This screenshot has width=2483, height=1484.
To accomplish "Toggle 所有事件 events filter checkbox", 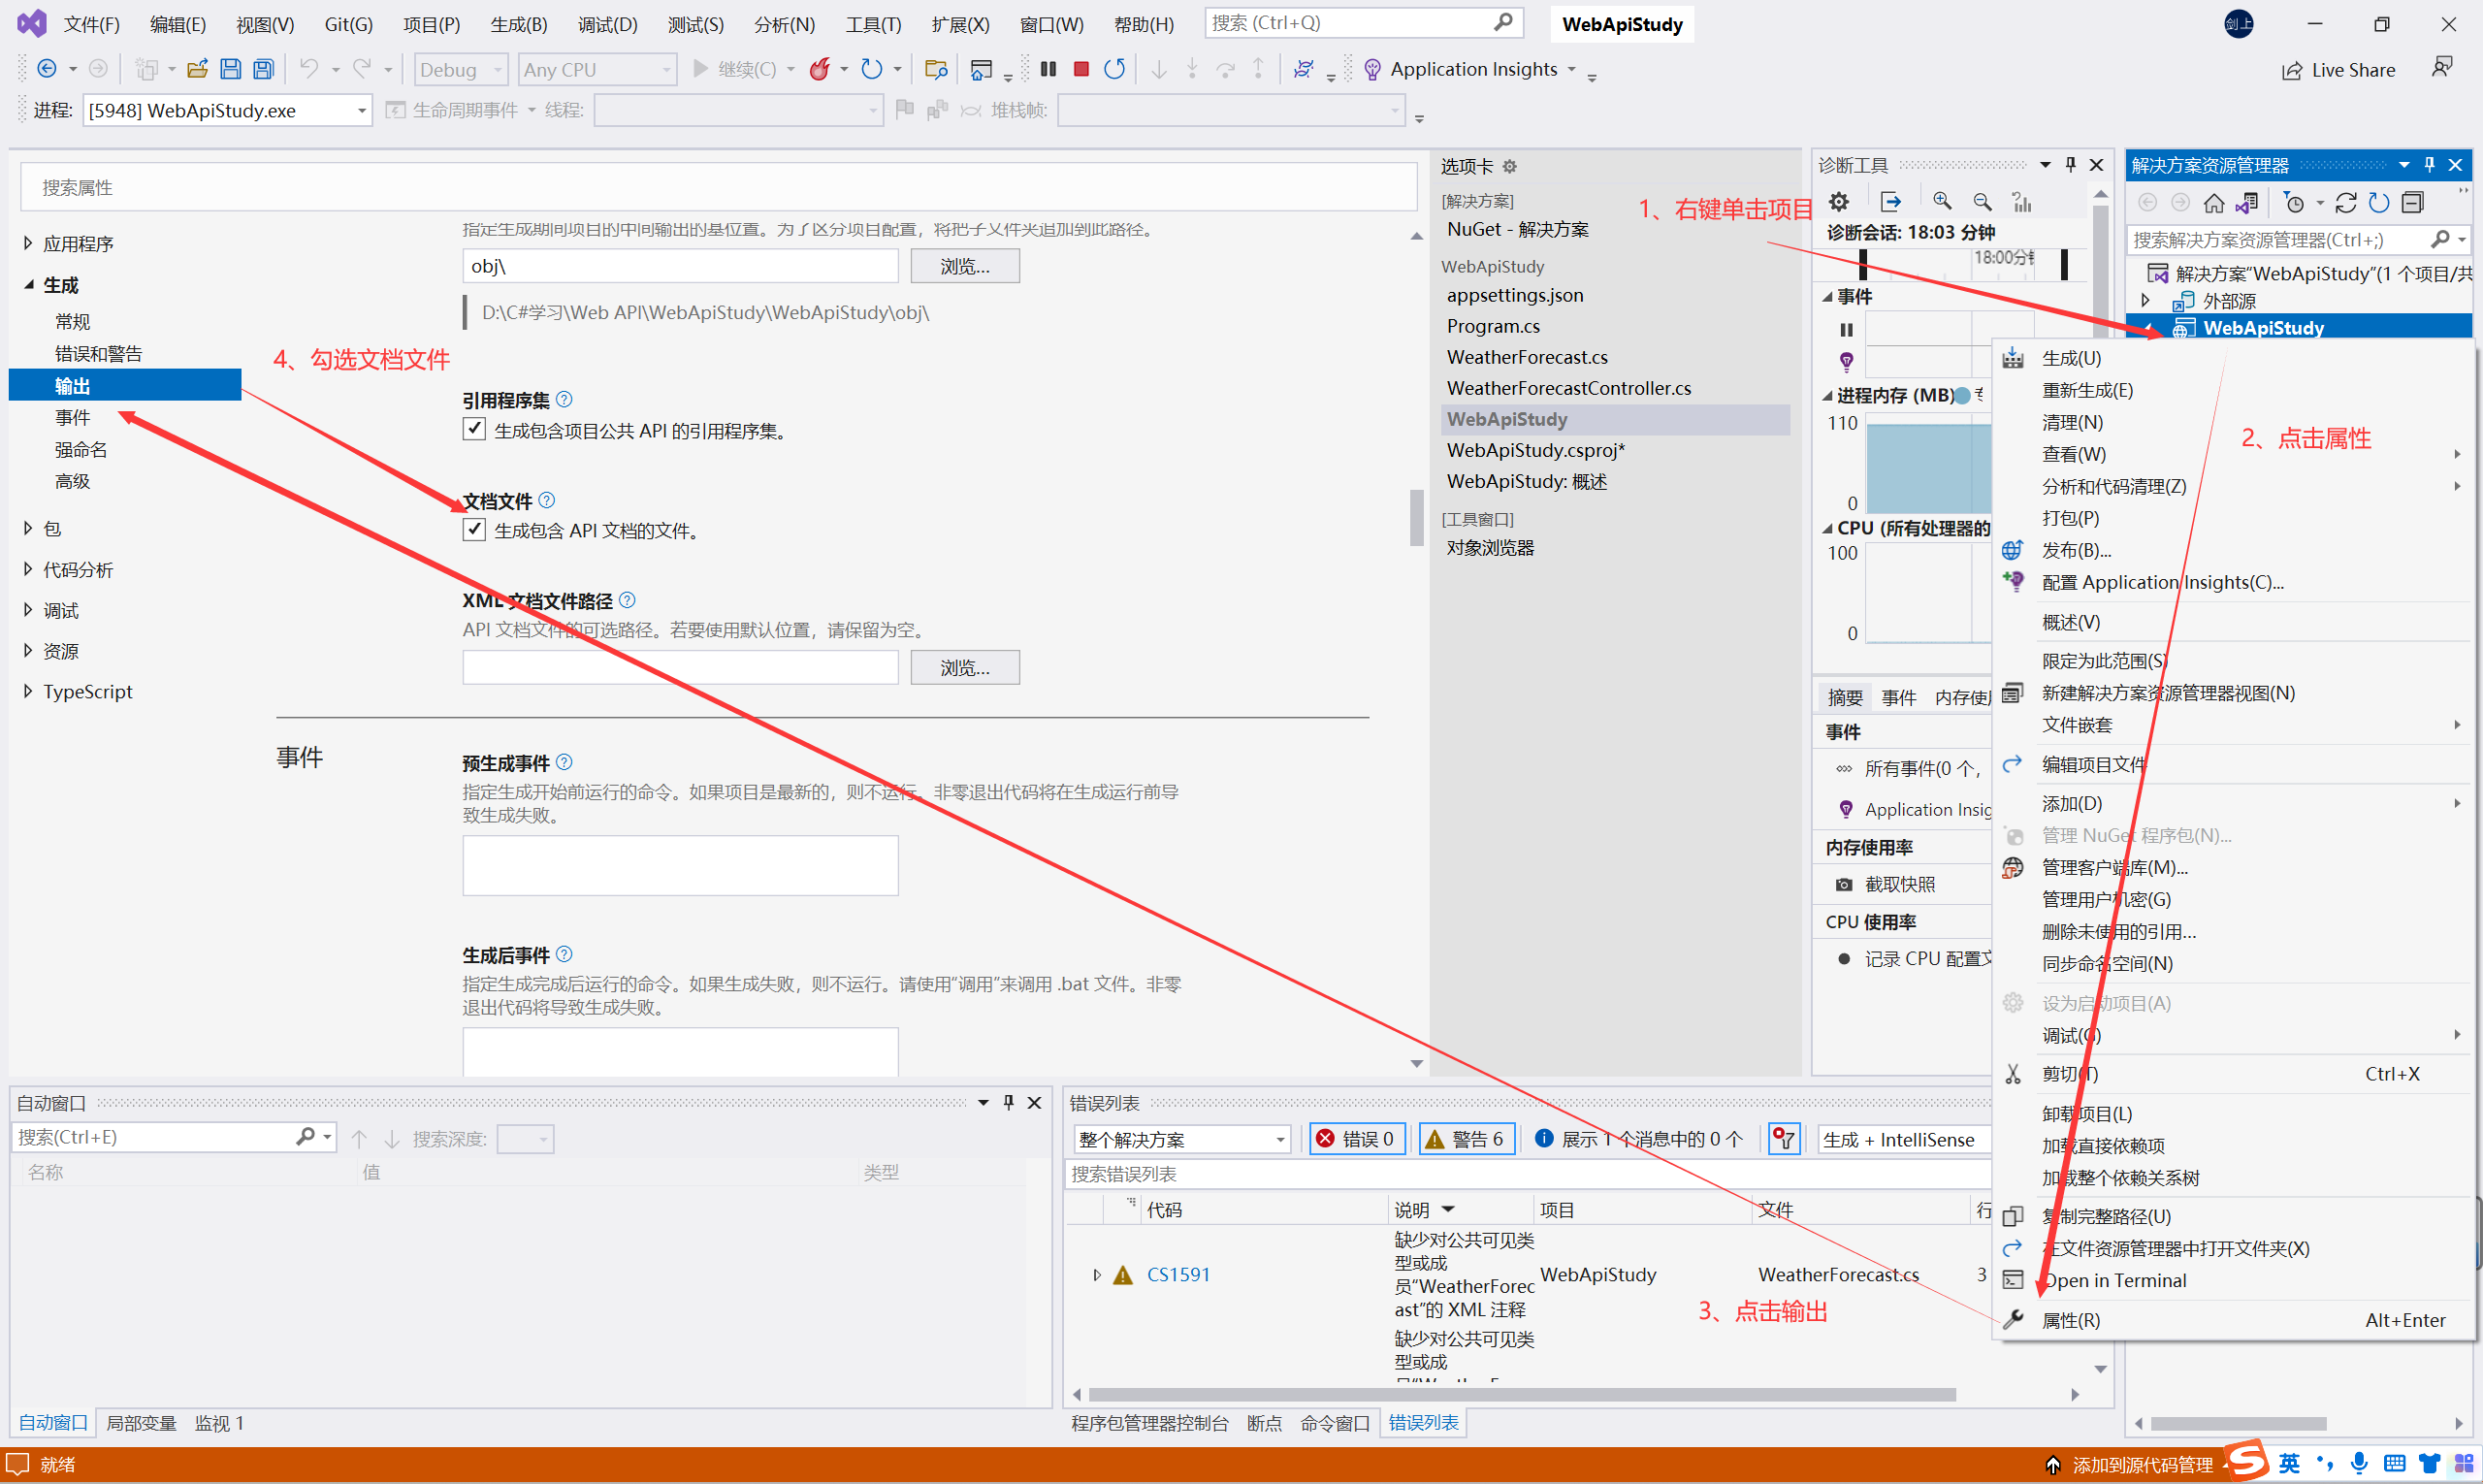I will pos(1844,766).
